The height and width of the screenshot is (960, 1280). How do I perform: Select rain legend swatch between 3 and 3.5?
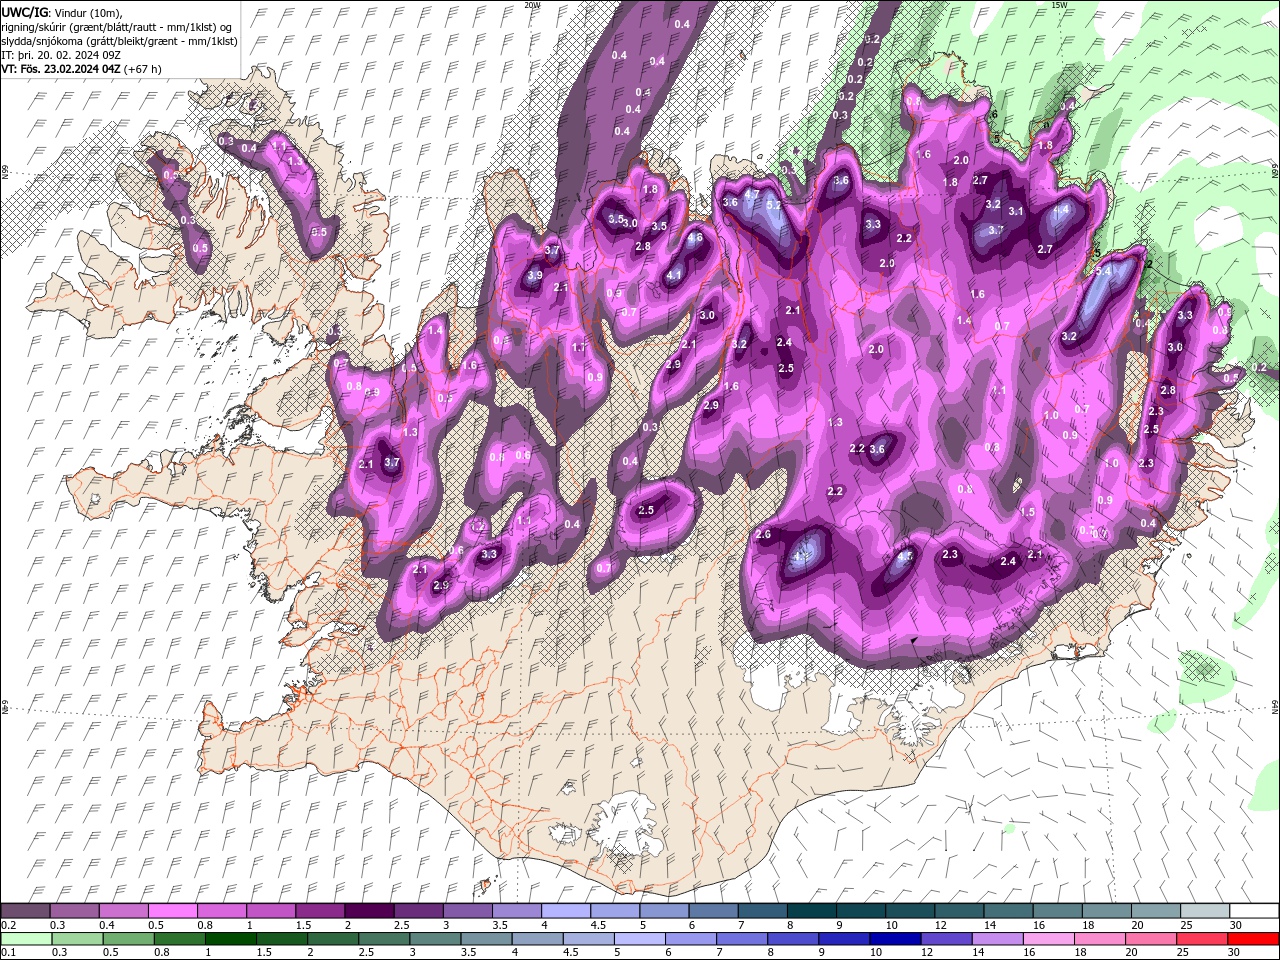coord(435,939)
